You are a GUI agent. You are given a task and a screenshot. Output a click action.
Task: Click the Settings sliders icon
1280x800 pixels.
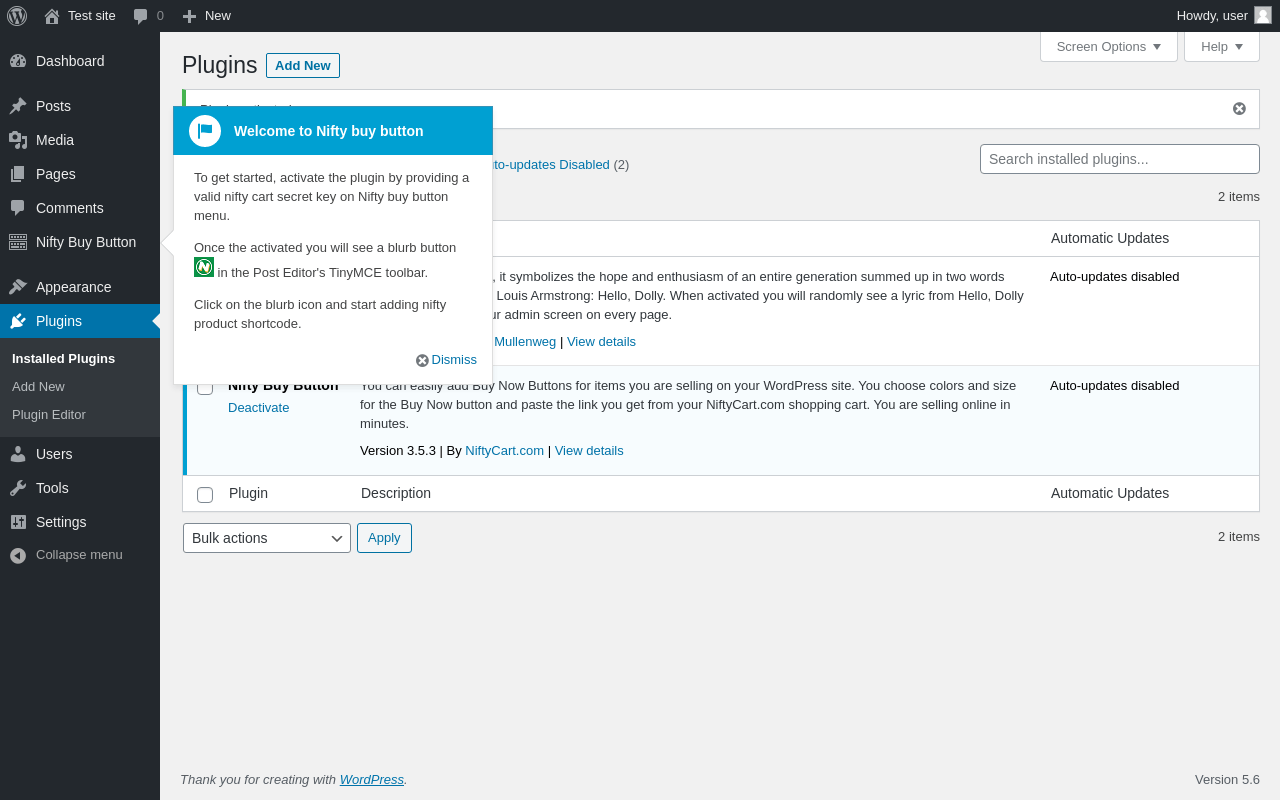pyautogui.click(x=18, y=522)
